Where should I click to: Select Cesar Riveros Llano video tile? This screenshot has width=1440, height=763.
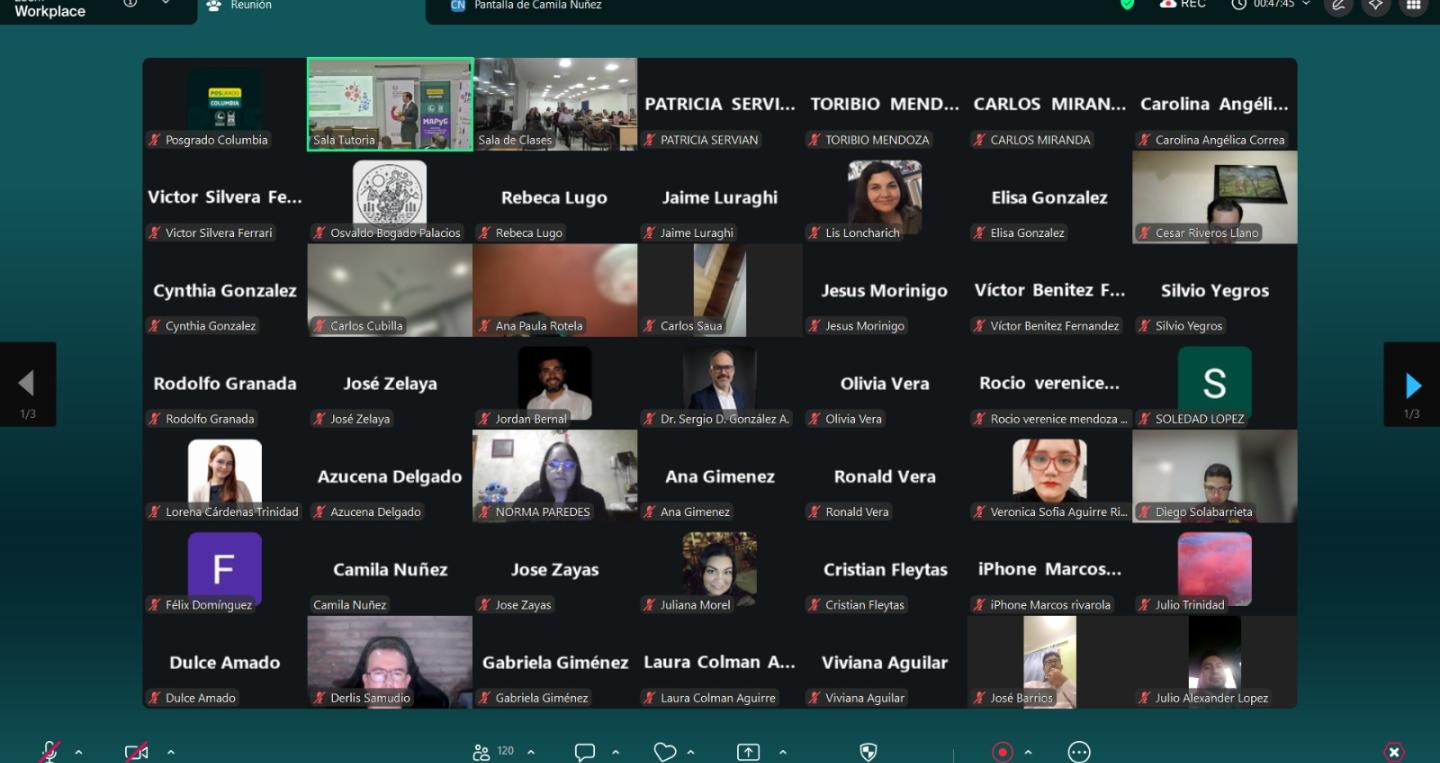coord(1215,197)
